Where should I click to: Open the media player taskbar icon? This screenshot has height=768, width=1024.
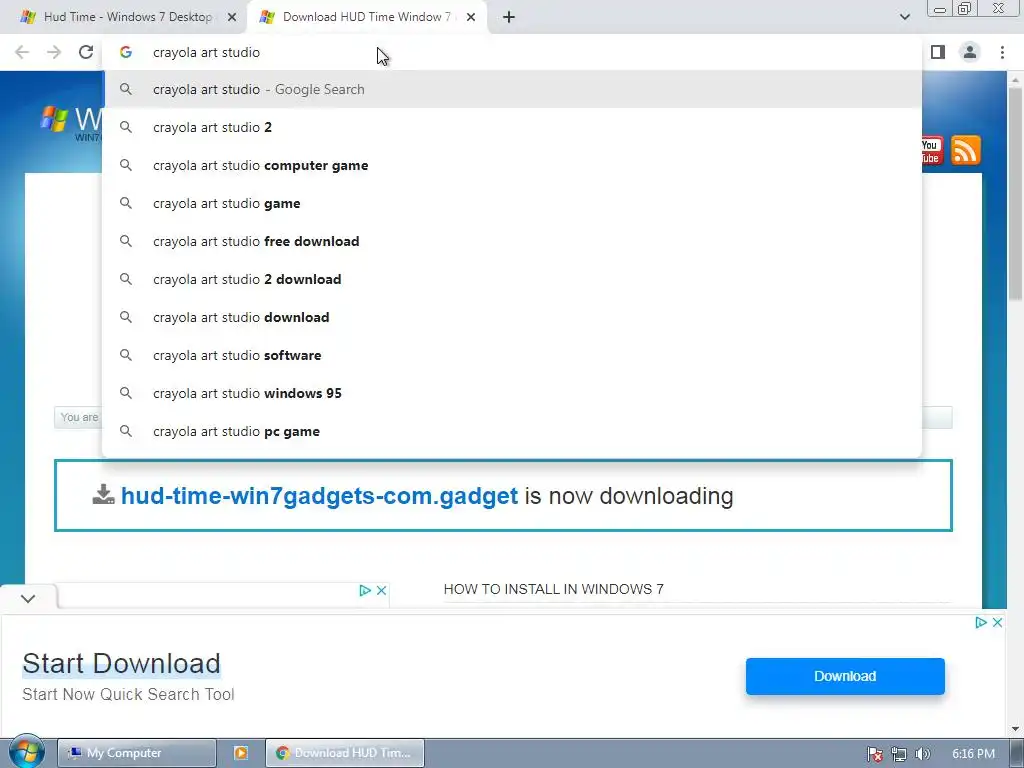240,753
